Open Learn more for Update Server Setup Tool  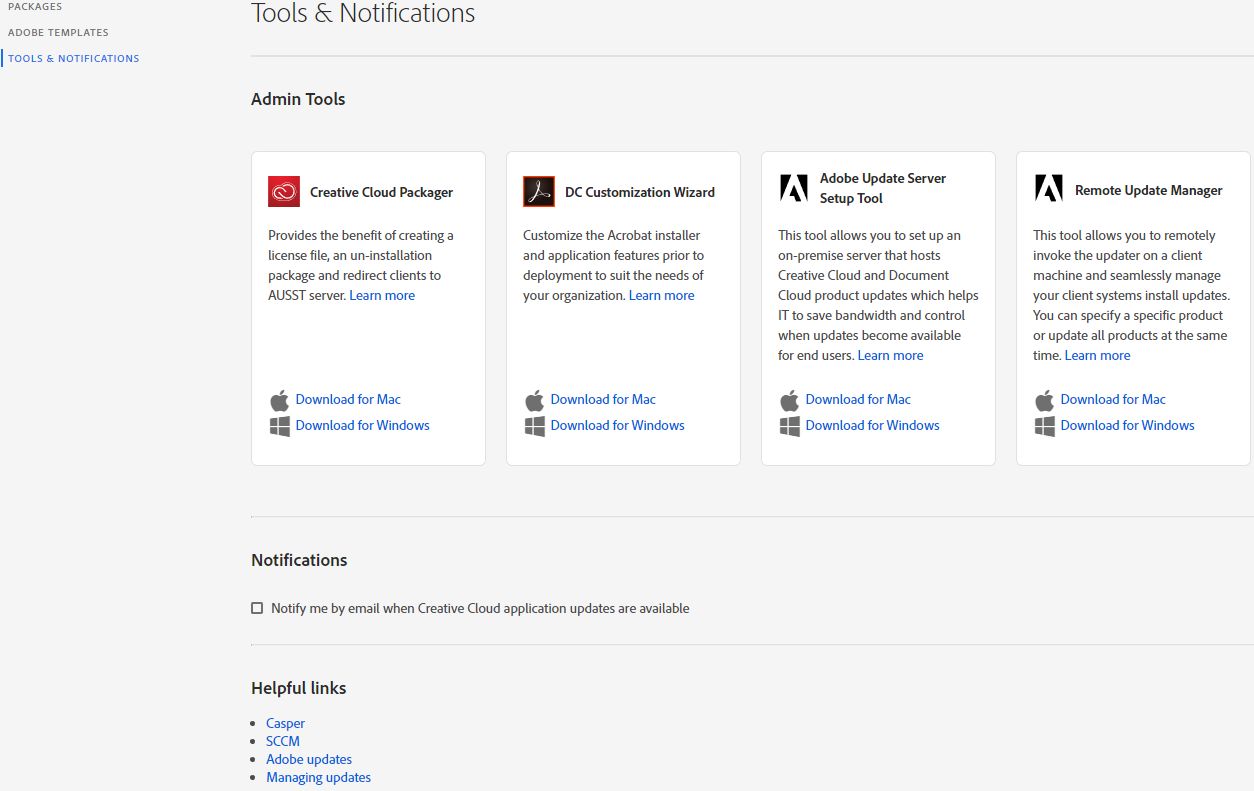(x=891, y=355)
